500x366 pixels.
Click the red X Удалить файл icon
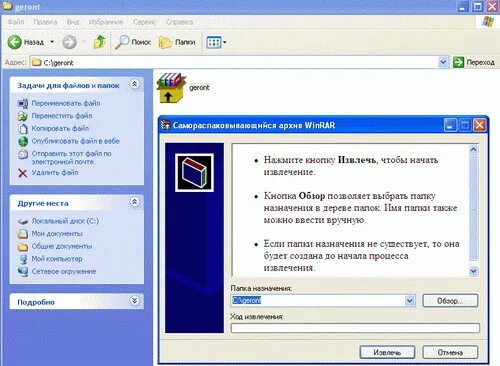(23, 173)
